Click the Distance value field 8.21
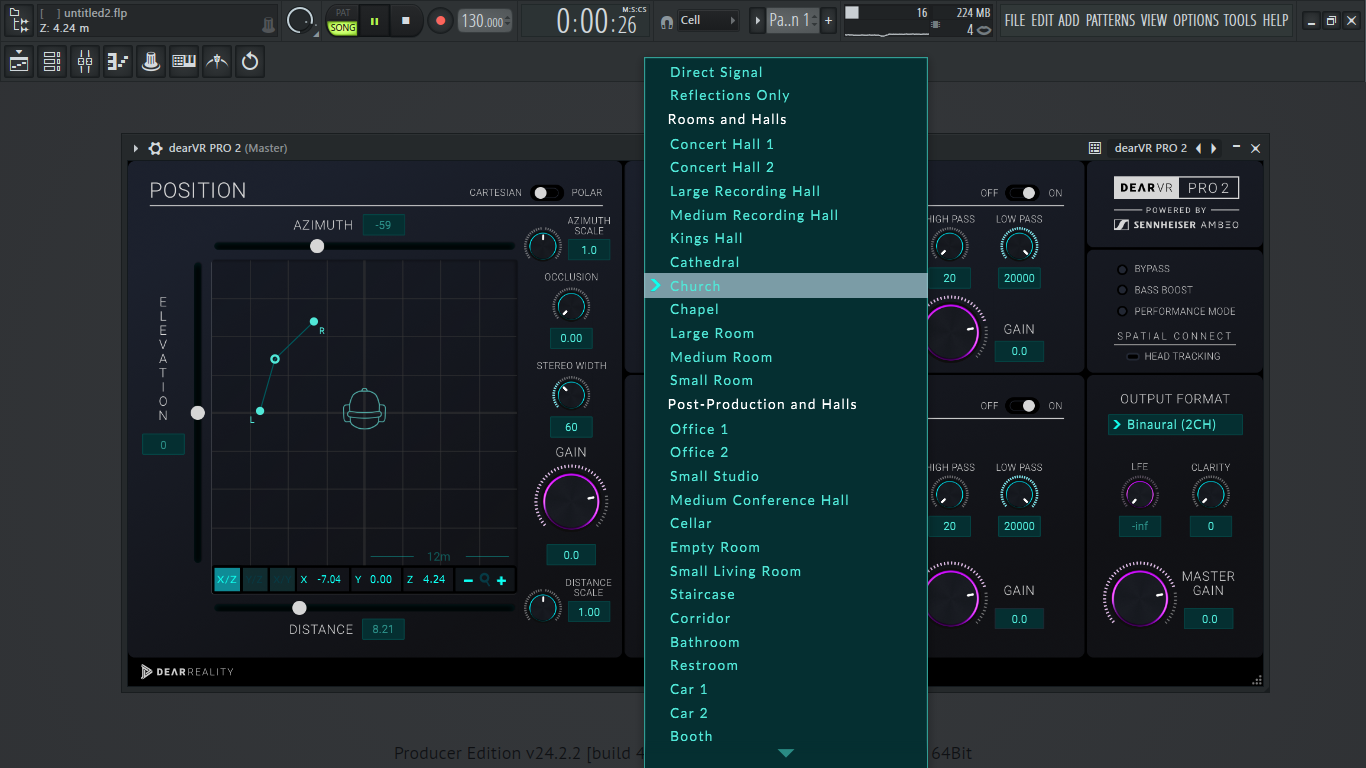 click(x=383, y=629)
